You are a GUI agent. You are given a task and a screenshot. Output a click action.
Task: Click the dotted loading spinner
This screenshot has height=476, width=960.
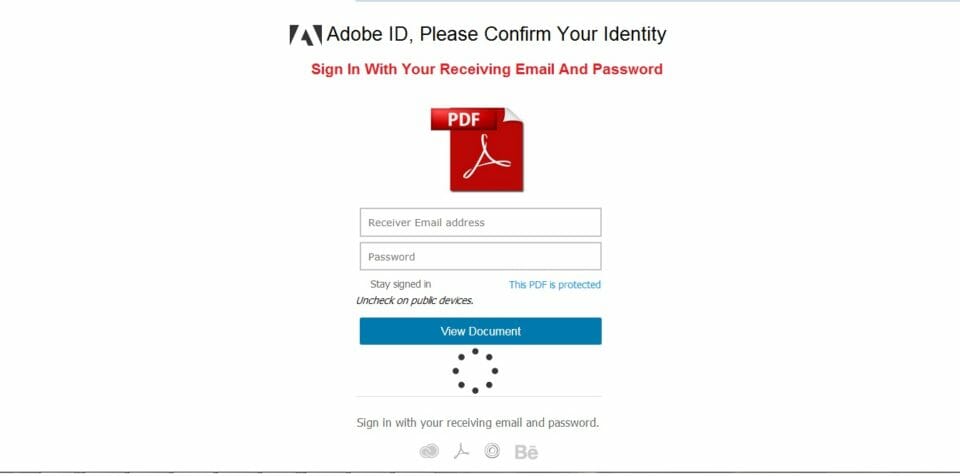475,371
